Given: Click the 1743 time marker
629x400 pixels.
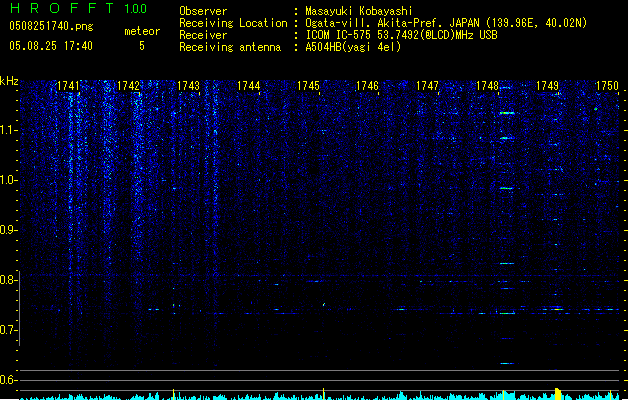Looking at the screenshot, I should click(x=188, y=86).
